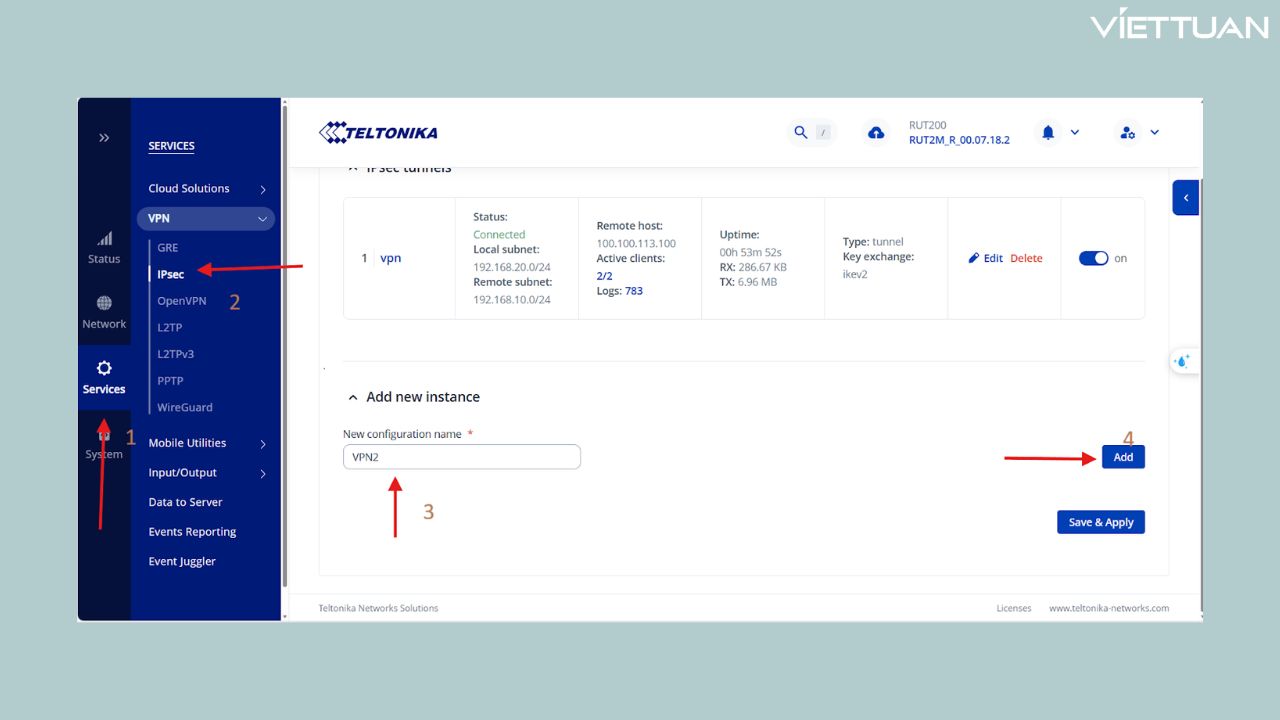The image size is (1280, 720).
Task: Open the user account settings icon
Action: point(1128,132)
